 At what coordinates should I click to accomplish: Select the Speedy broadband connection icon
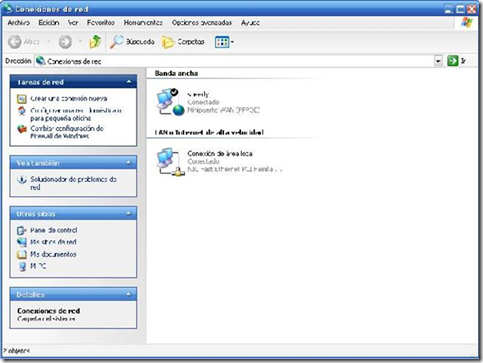[x=170, y=102]
